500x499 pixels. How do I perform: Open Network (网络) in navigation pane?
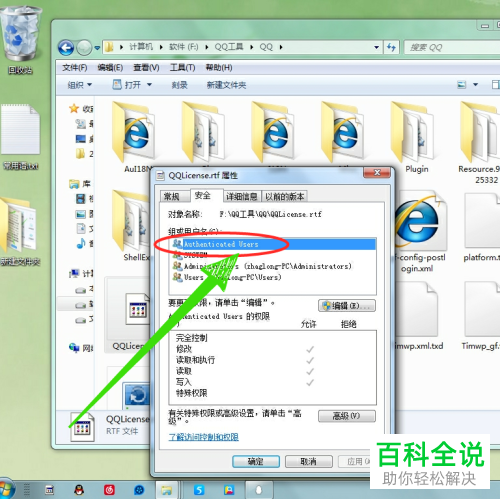pos(81,348)
